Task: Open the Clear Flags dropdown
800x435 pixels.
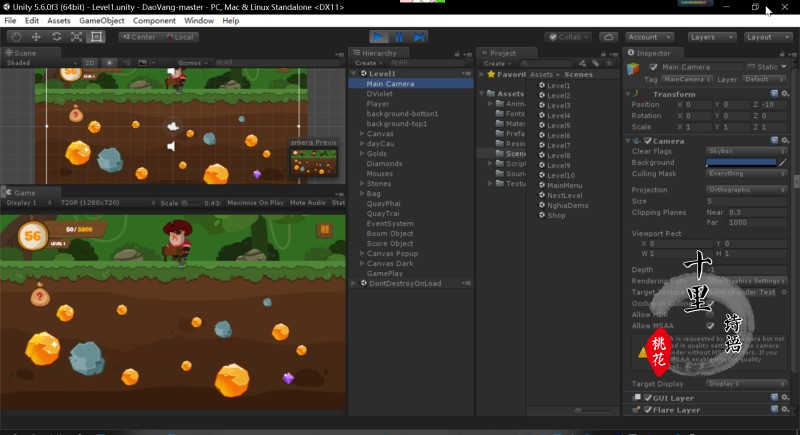Action: (741, 151)
